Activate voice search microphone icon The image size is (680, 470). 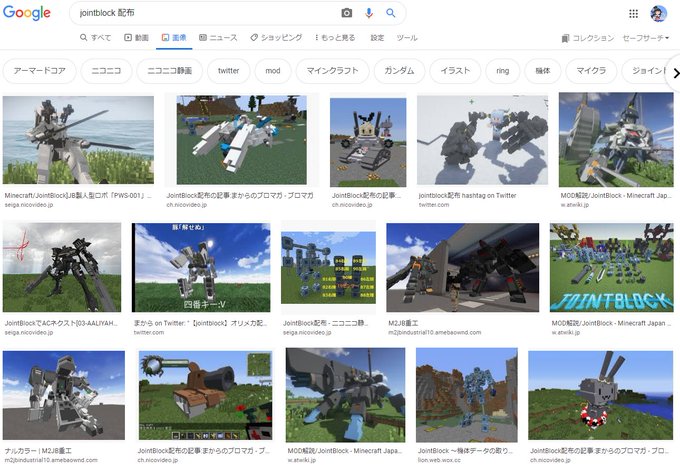369,13
